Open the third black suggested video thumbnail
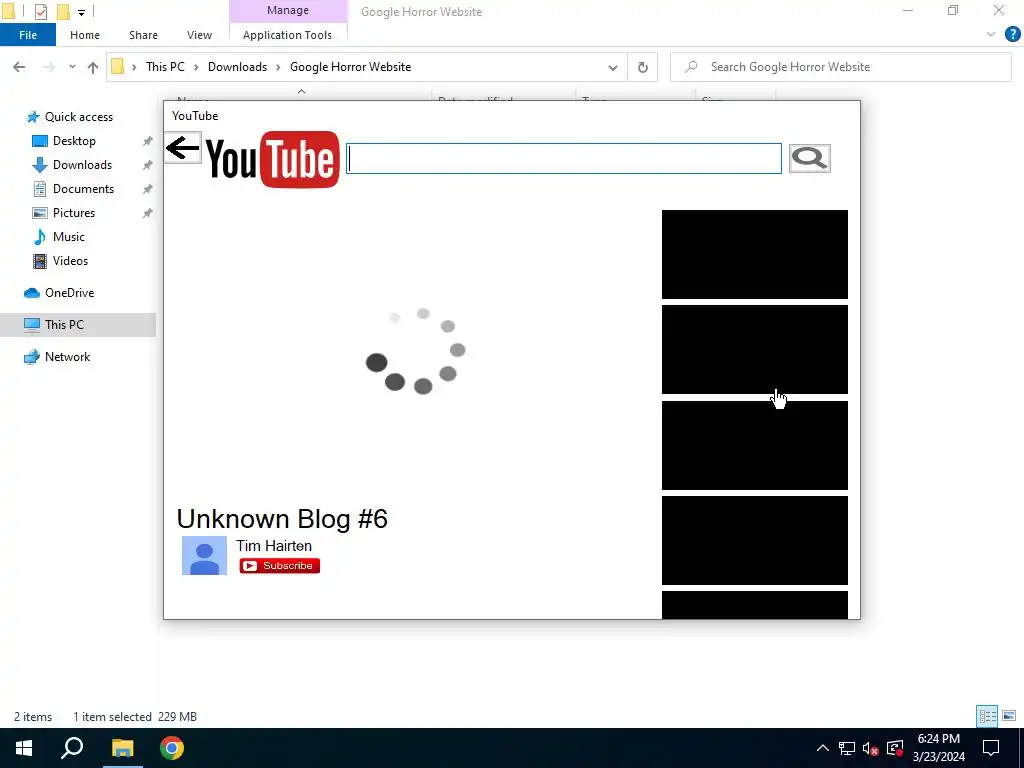 click(x=755, y=445)
